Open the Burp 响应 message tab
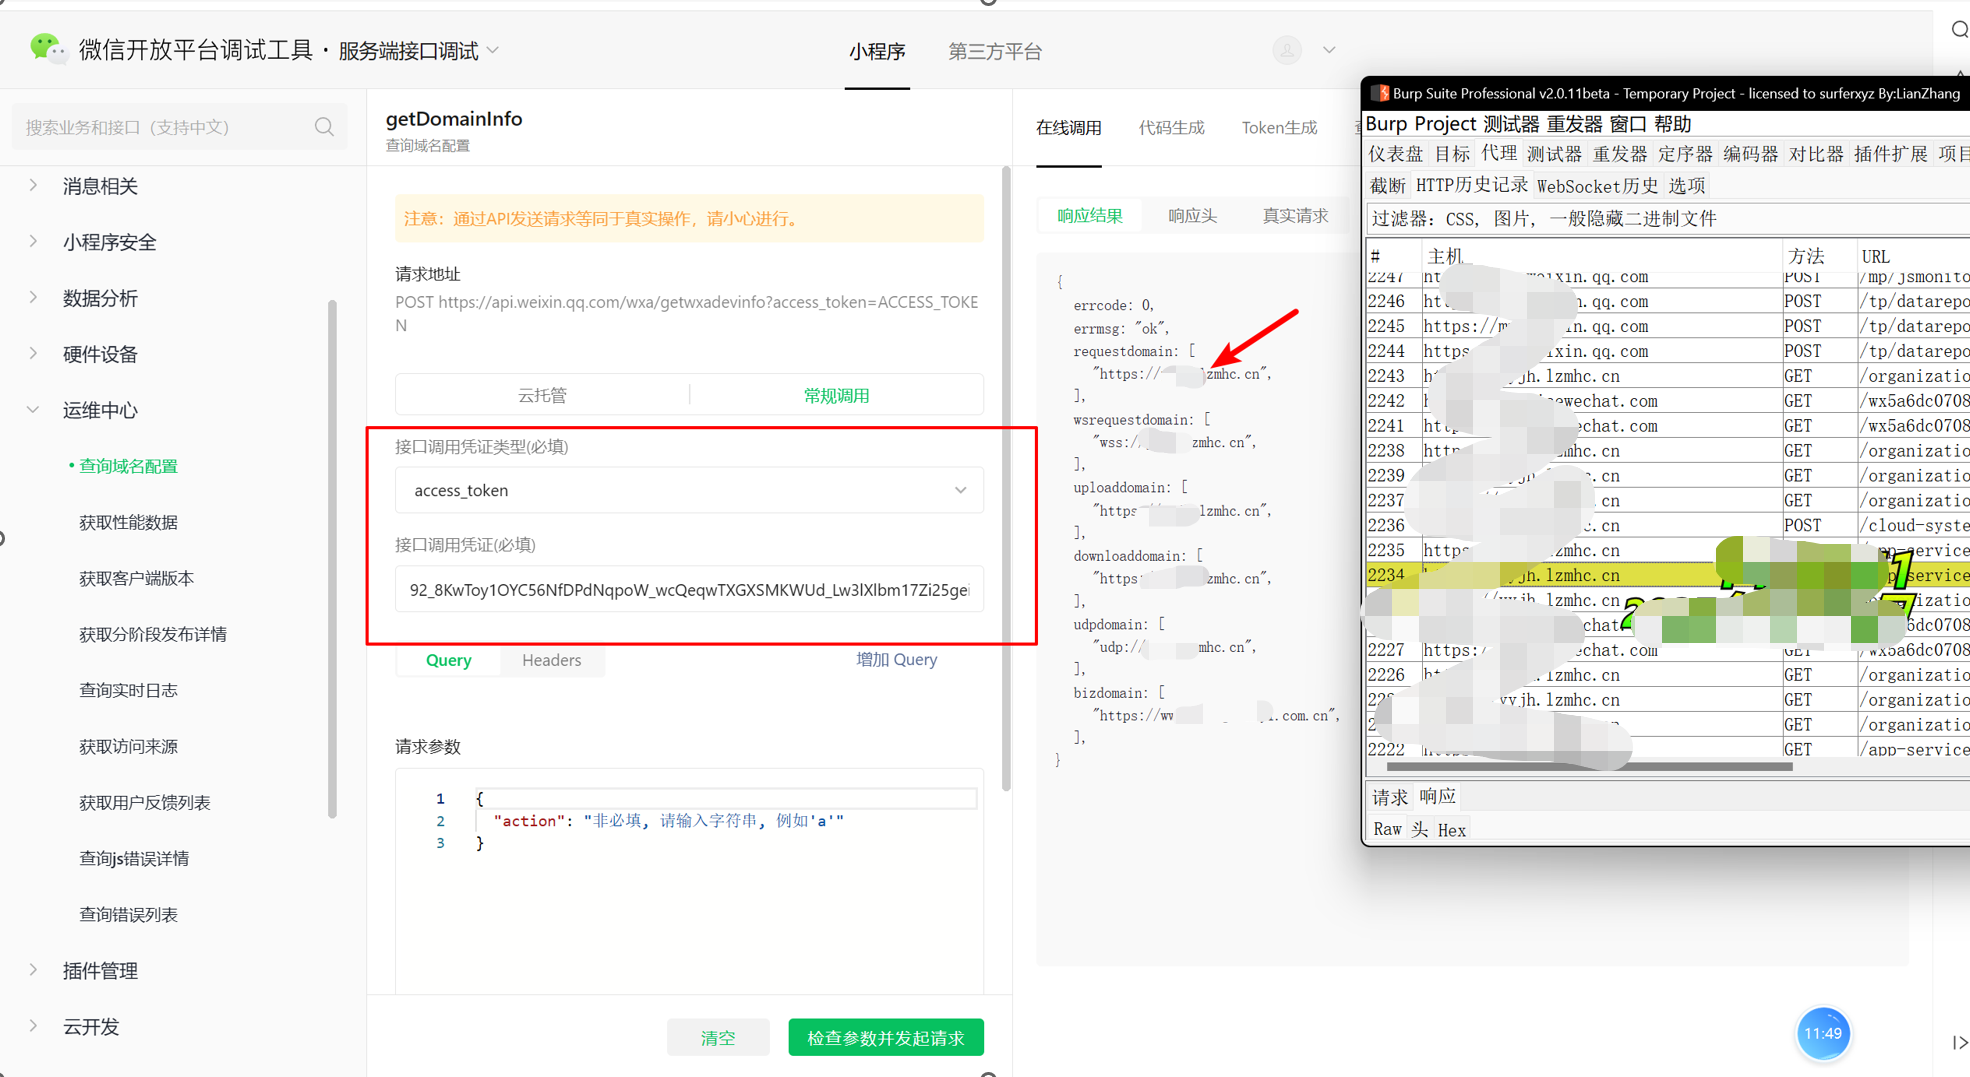The width and height of the screenshot is (1970, 1077). point(1437,797)
